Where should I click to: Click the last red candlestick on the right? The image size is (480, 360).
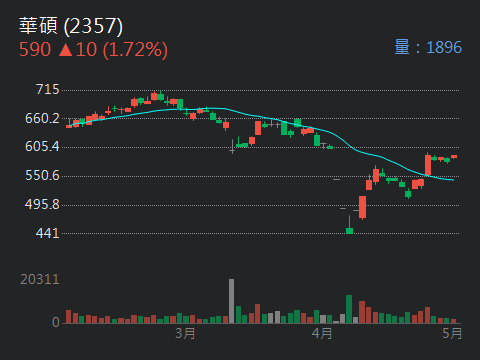point(454,157)
